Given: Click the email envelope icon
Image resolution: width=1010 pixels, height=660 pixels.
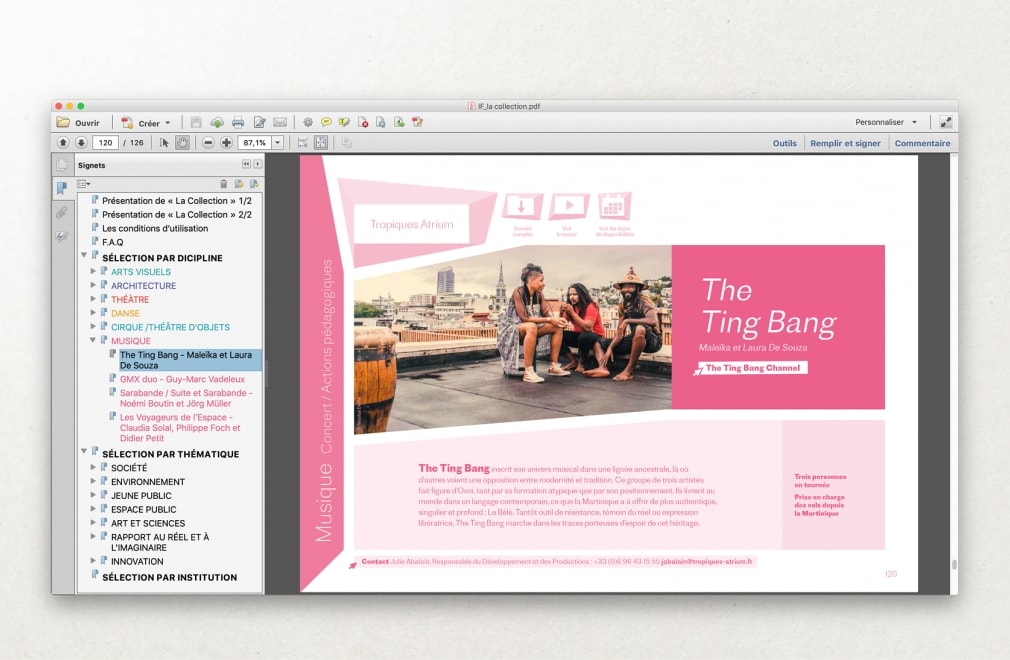Looking at the screenshot, I should (280, 122).
